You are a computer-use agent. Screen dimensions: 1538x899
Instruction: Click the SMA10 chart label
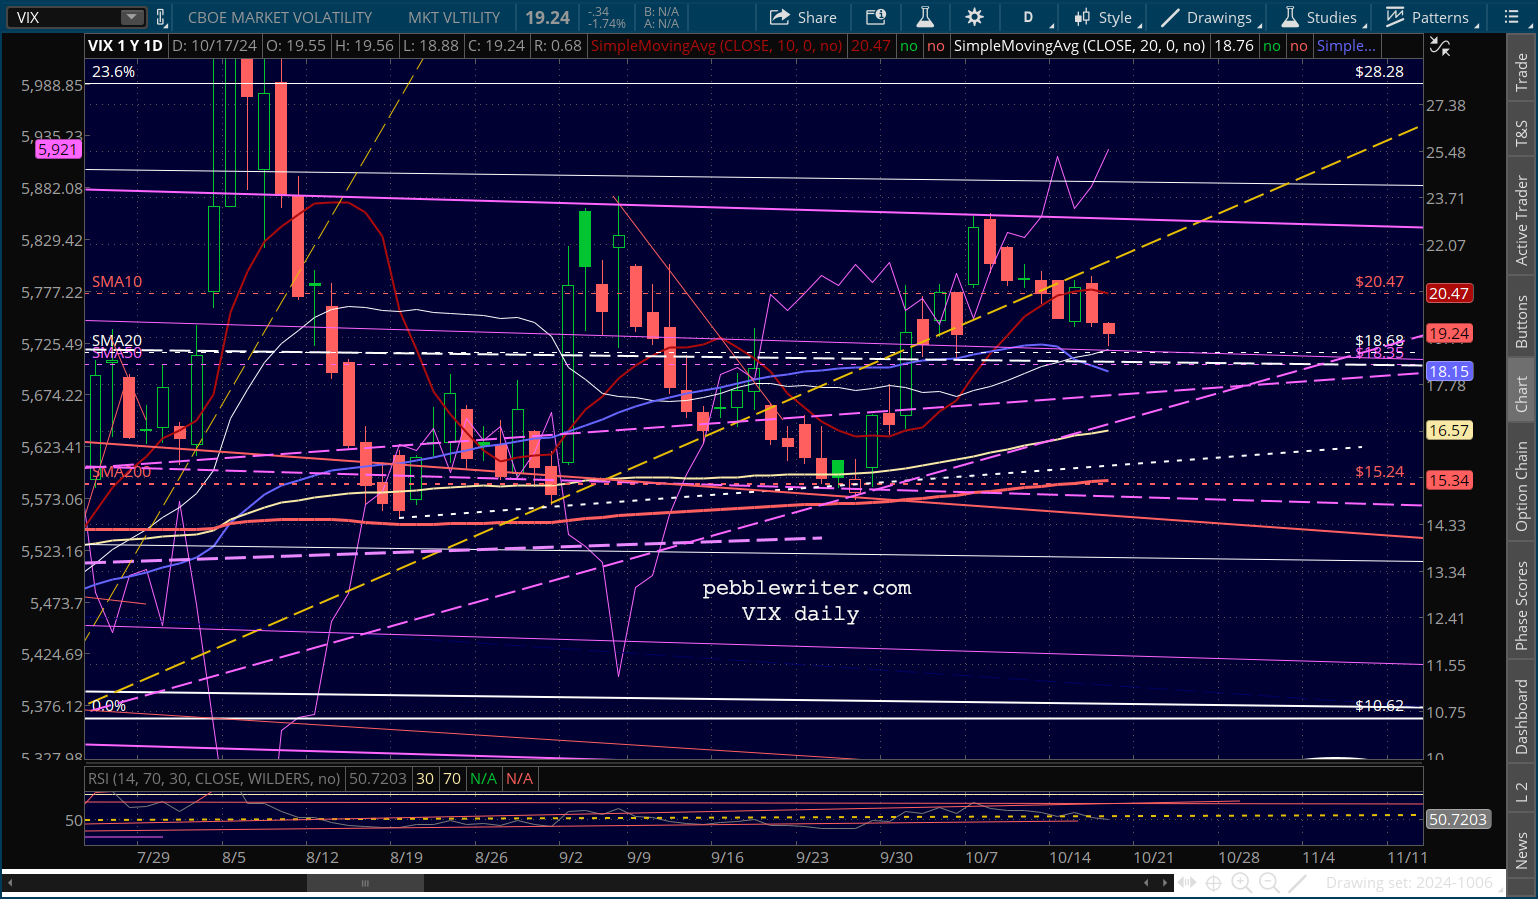click(x=117, y=282)
